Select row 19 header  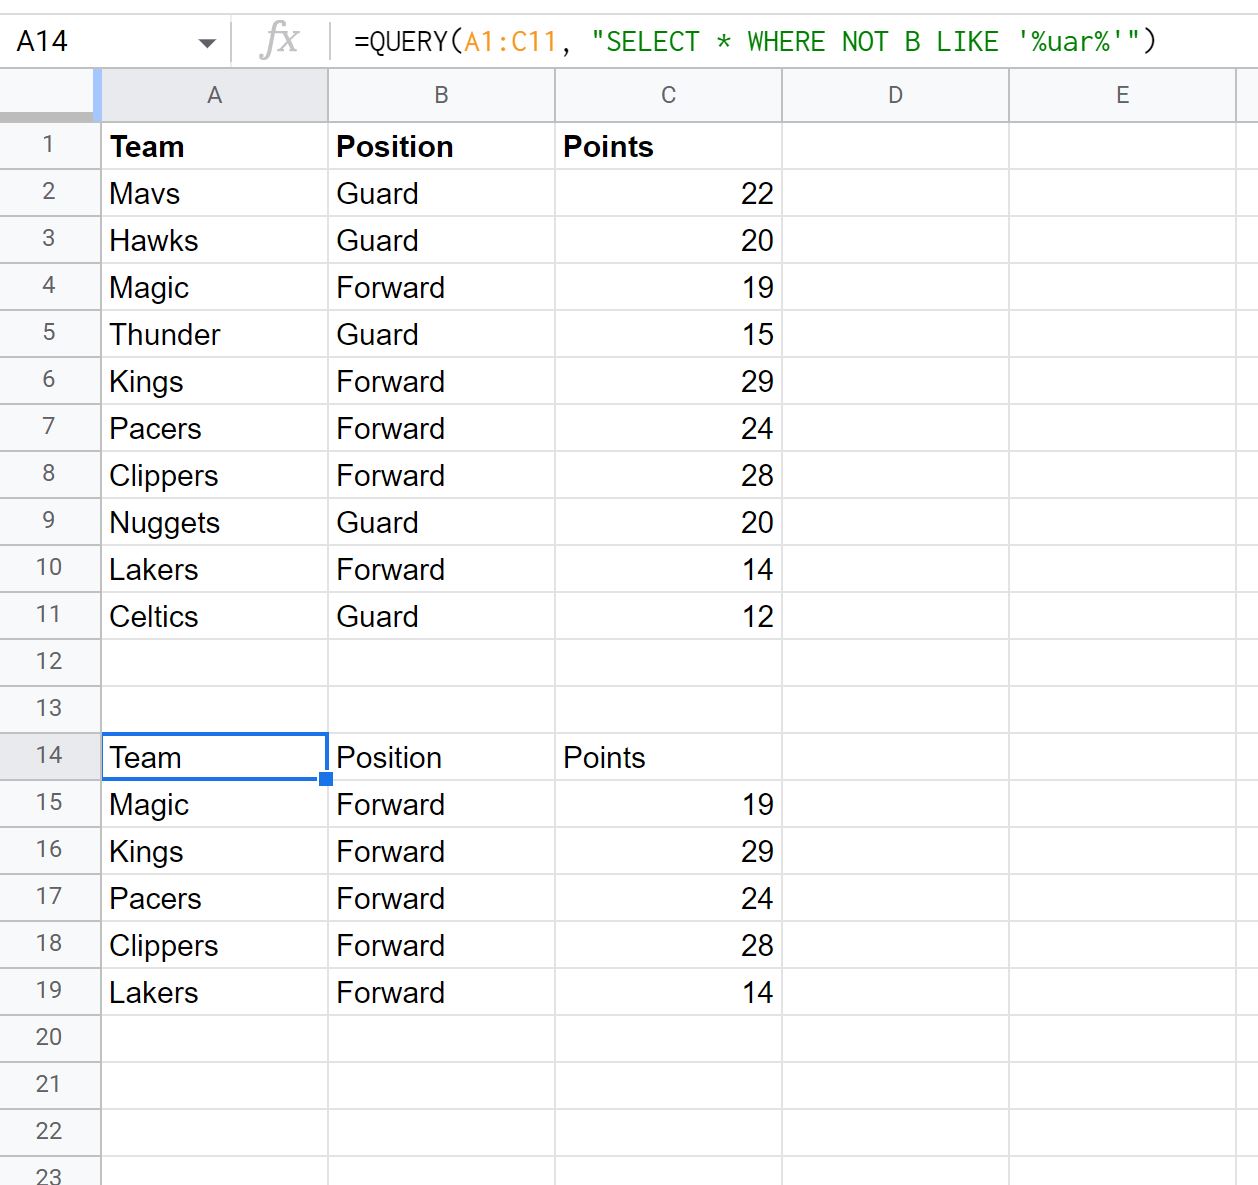pyautogui.click(x=49, y=991)
